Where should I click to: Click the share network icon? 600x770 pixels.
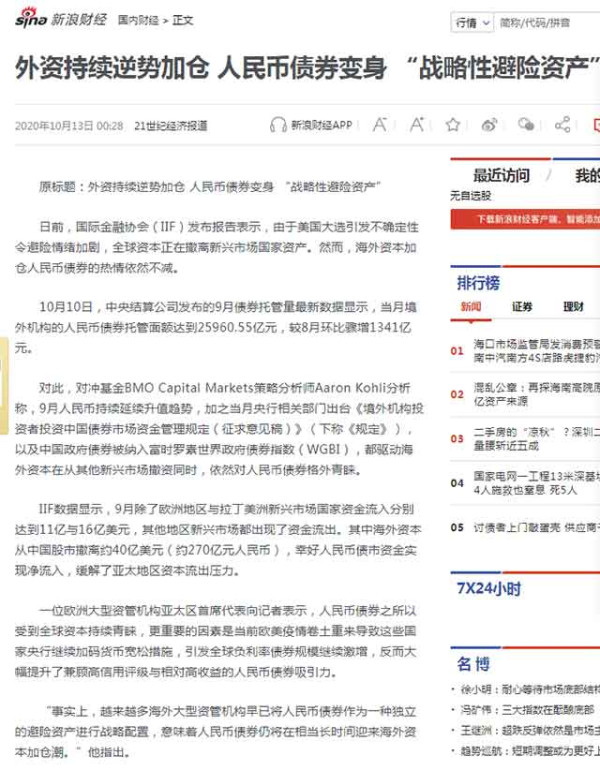point(563,125)
